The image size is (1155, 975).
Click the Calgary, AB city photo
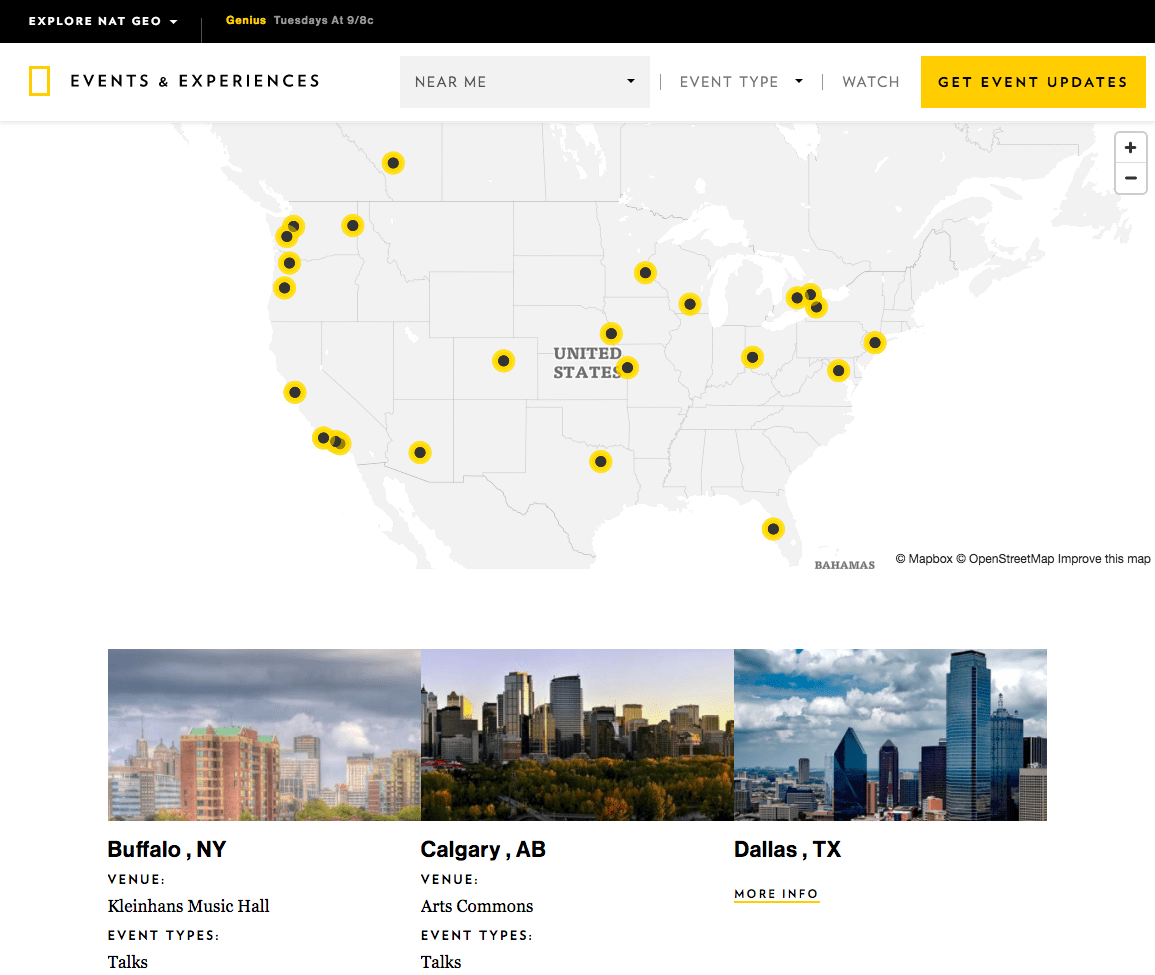577,735
